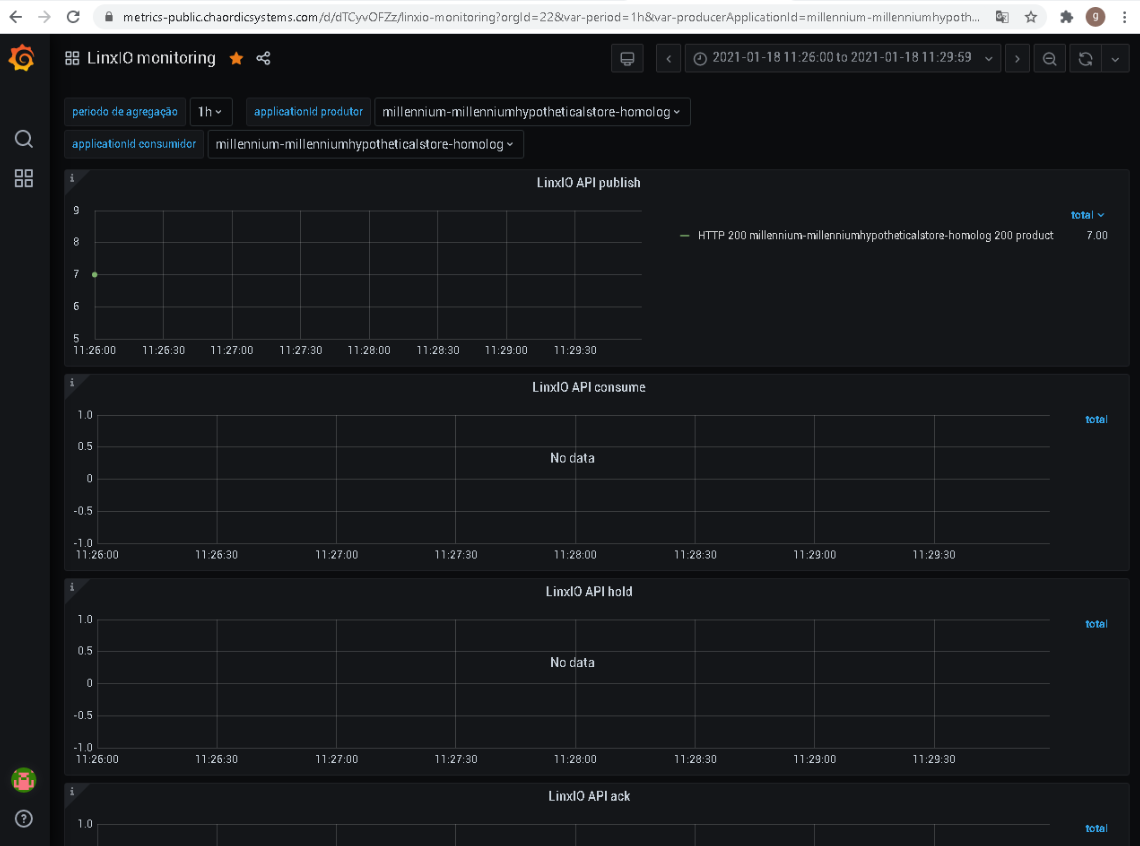The width and height of the screenshot is (1140, 846).
Task: Open the dashboards icon in sidebar
Action: 23,178
